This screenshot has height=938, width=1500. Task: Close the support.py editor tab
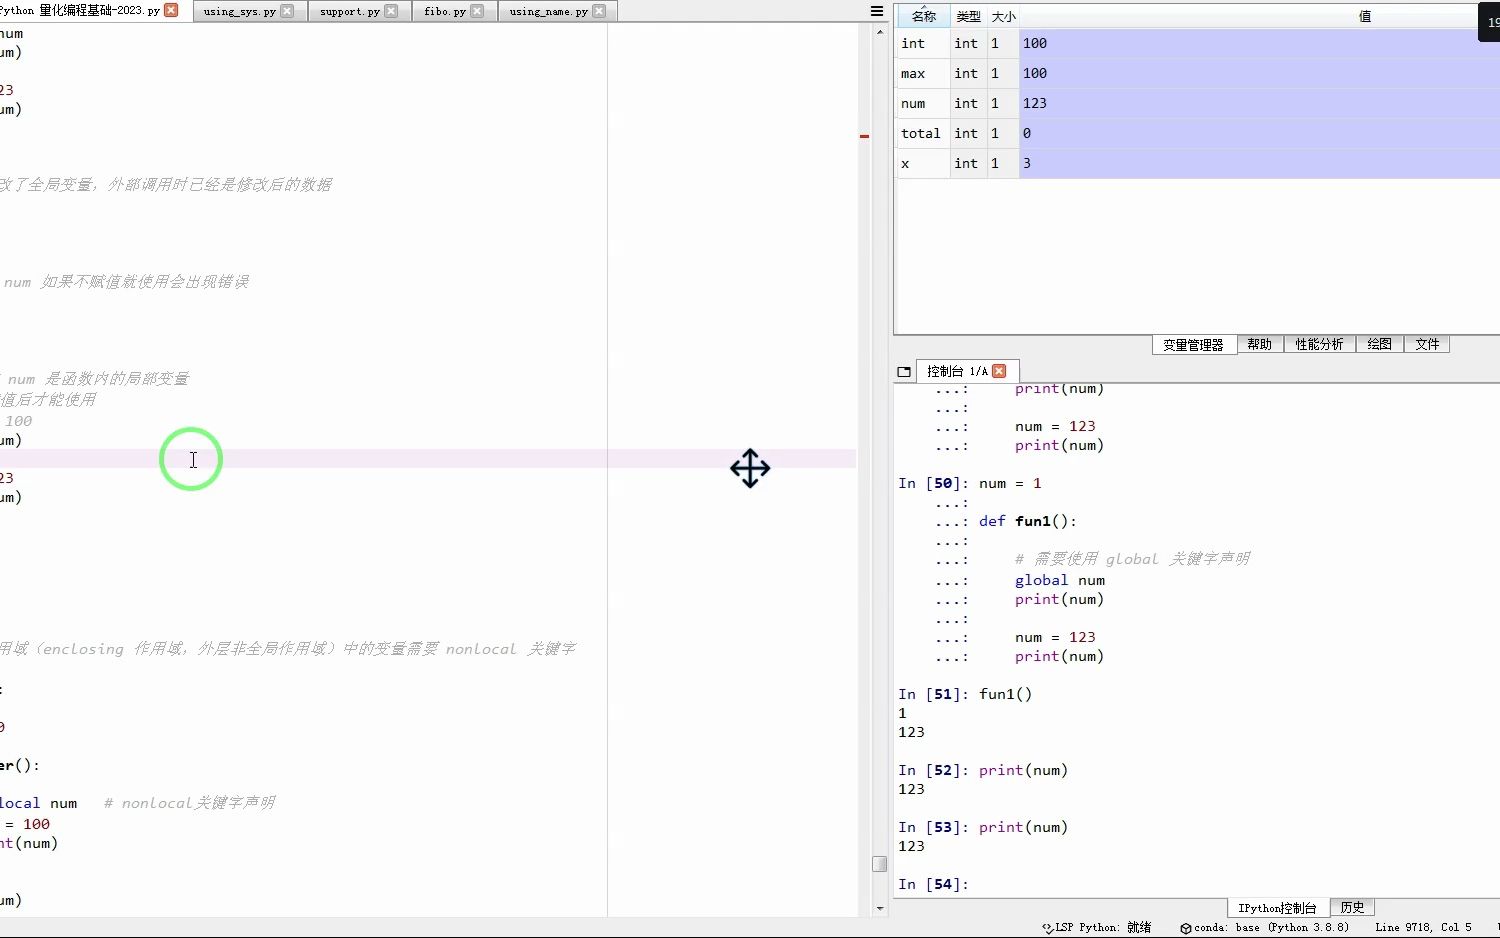(x=391, y=11)
